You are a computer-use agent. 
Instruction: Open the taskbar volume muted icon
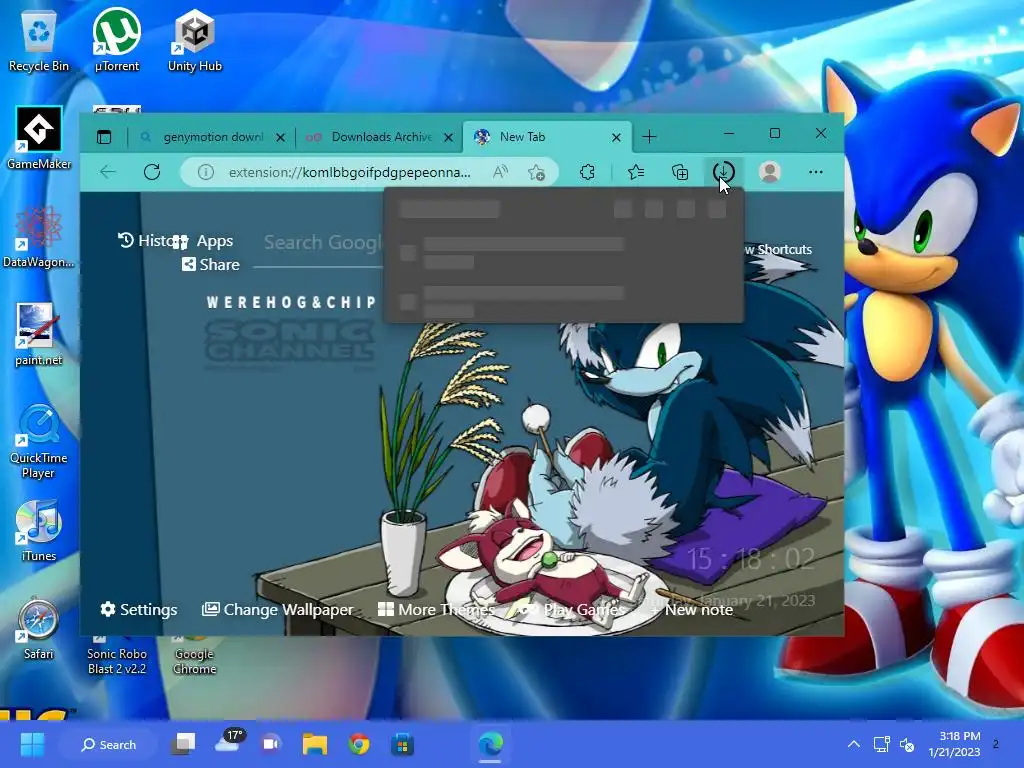pyautogui.click(x=907, y=744)
